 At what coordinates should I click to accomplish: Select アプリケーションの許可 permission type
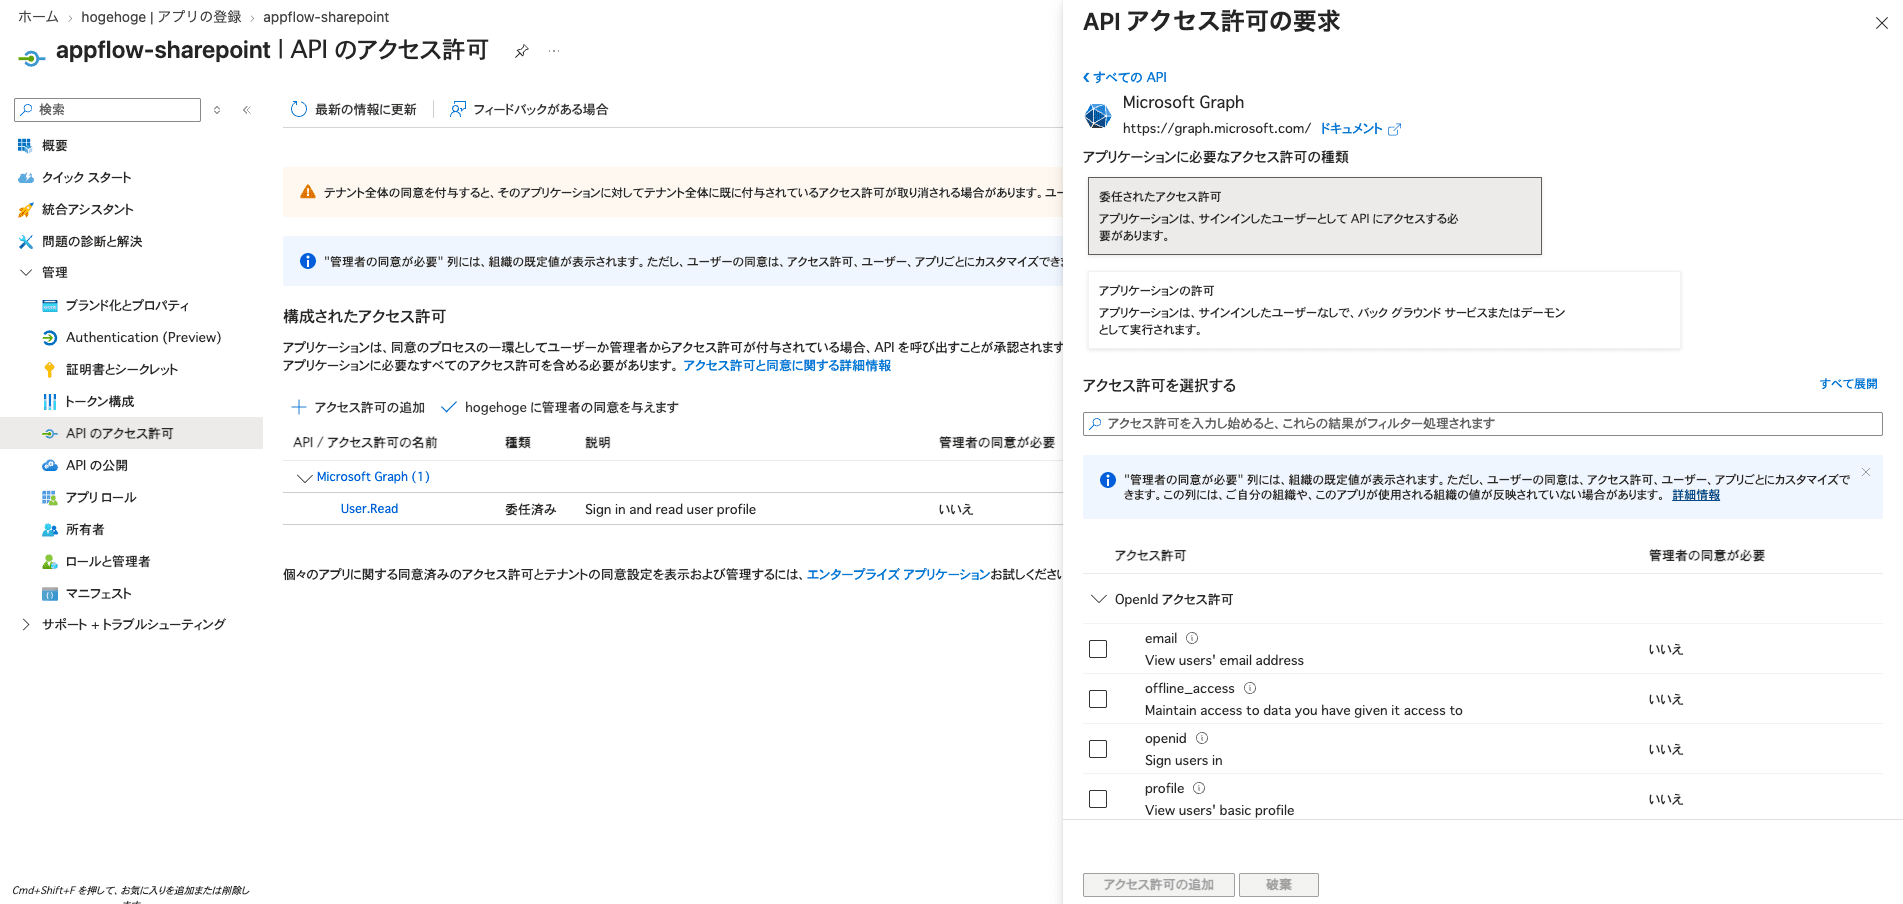coord(1384,310)
